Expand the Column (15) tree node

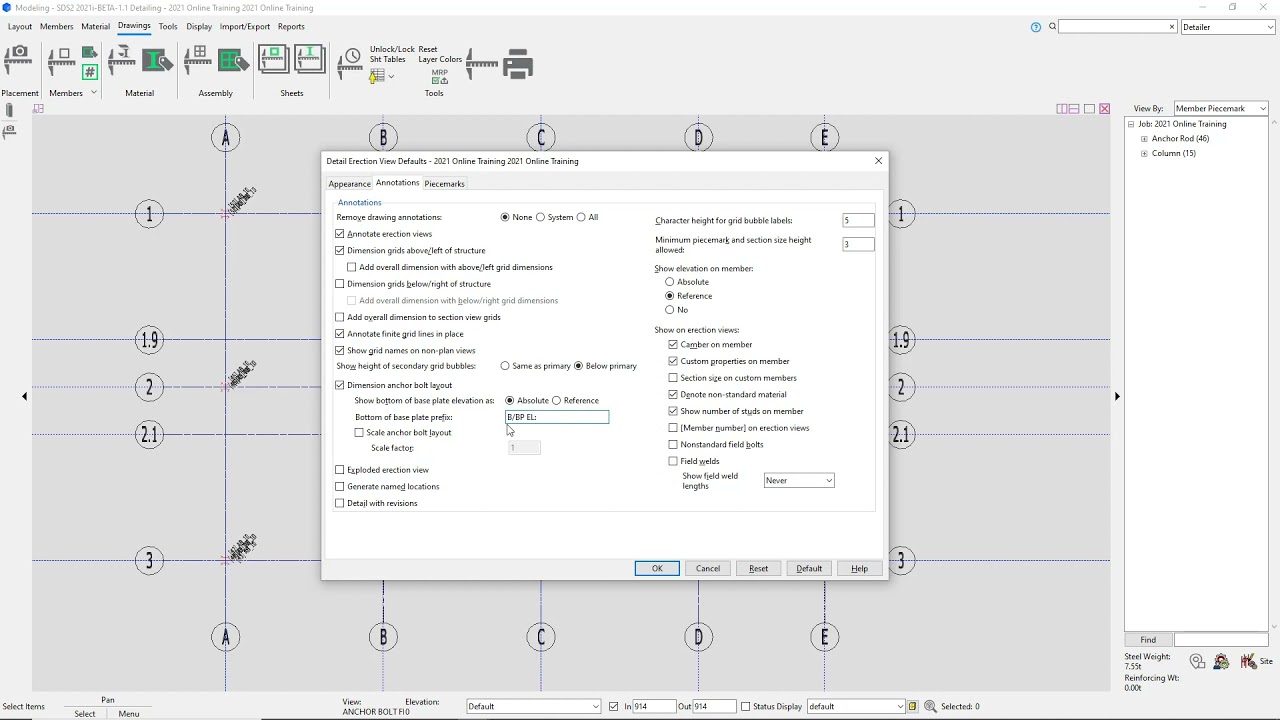coord(1144,154)
